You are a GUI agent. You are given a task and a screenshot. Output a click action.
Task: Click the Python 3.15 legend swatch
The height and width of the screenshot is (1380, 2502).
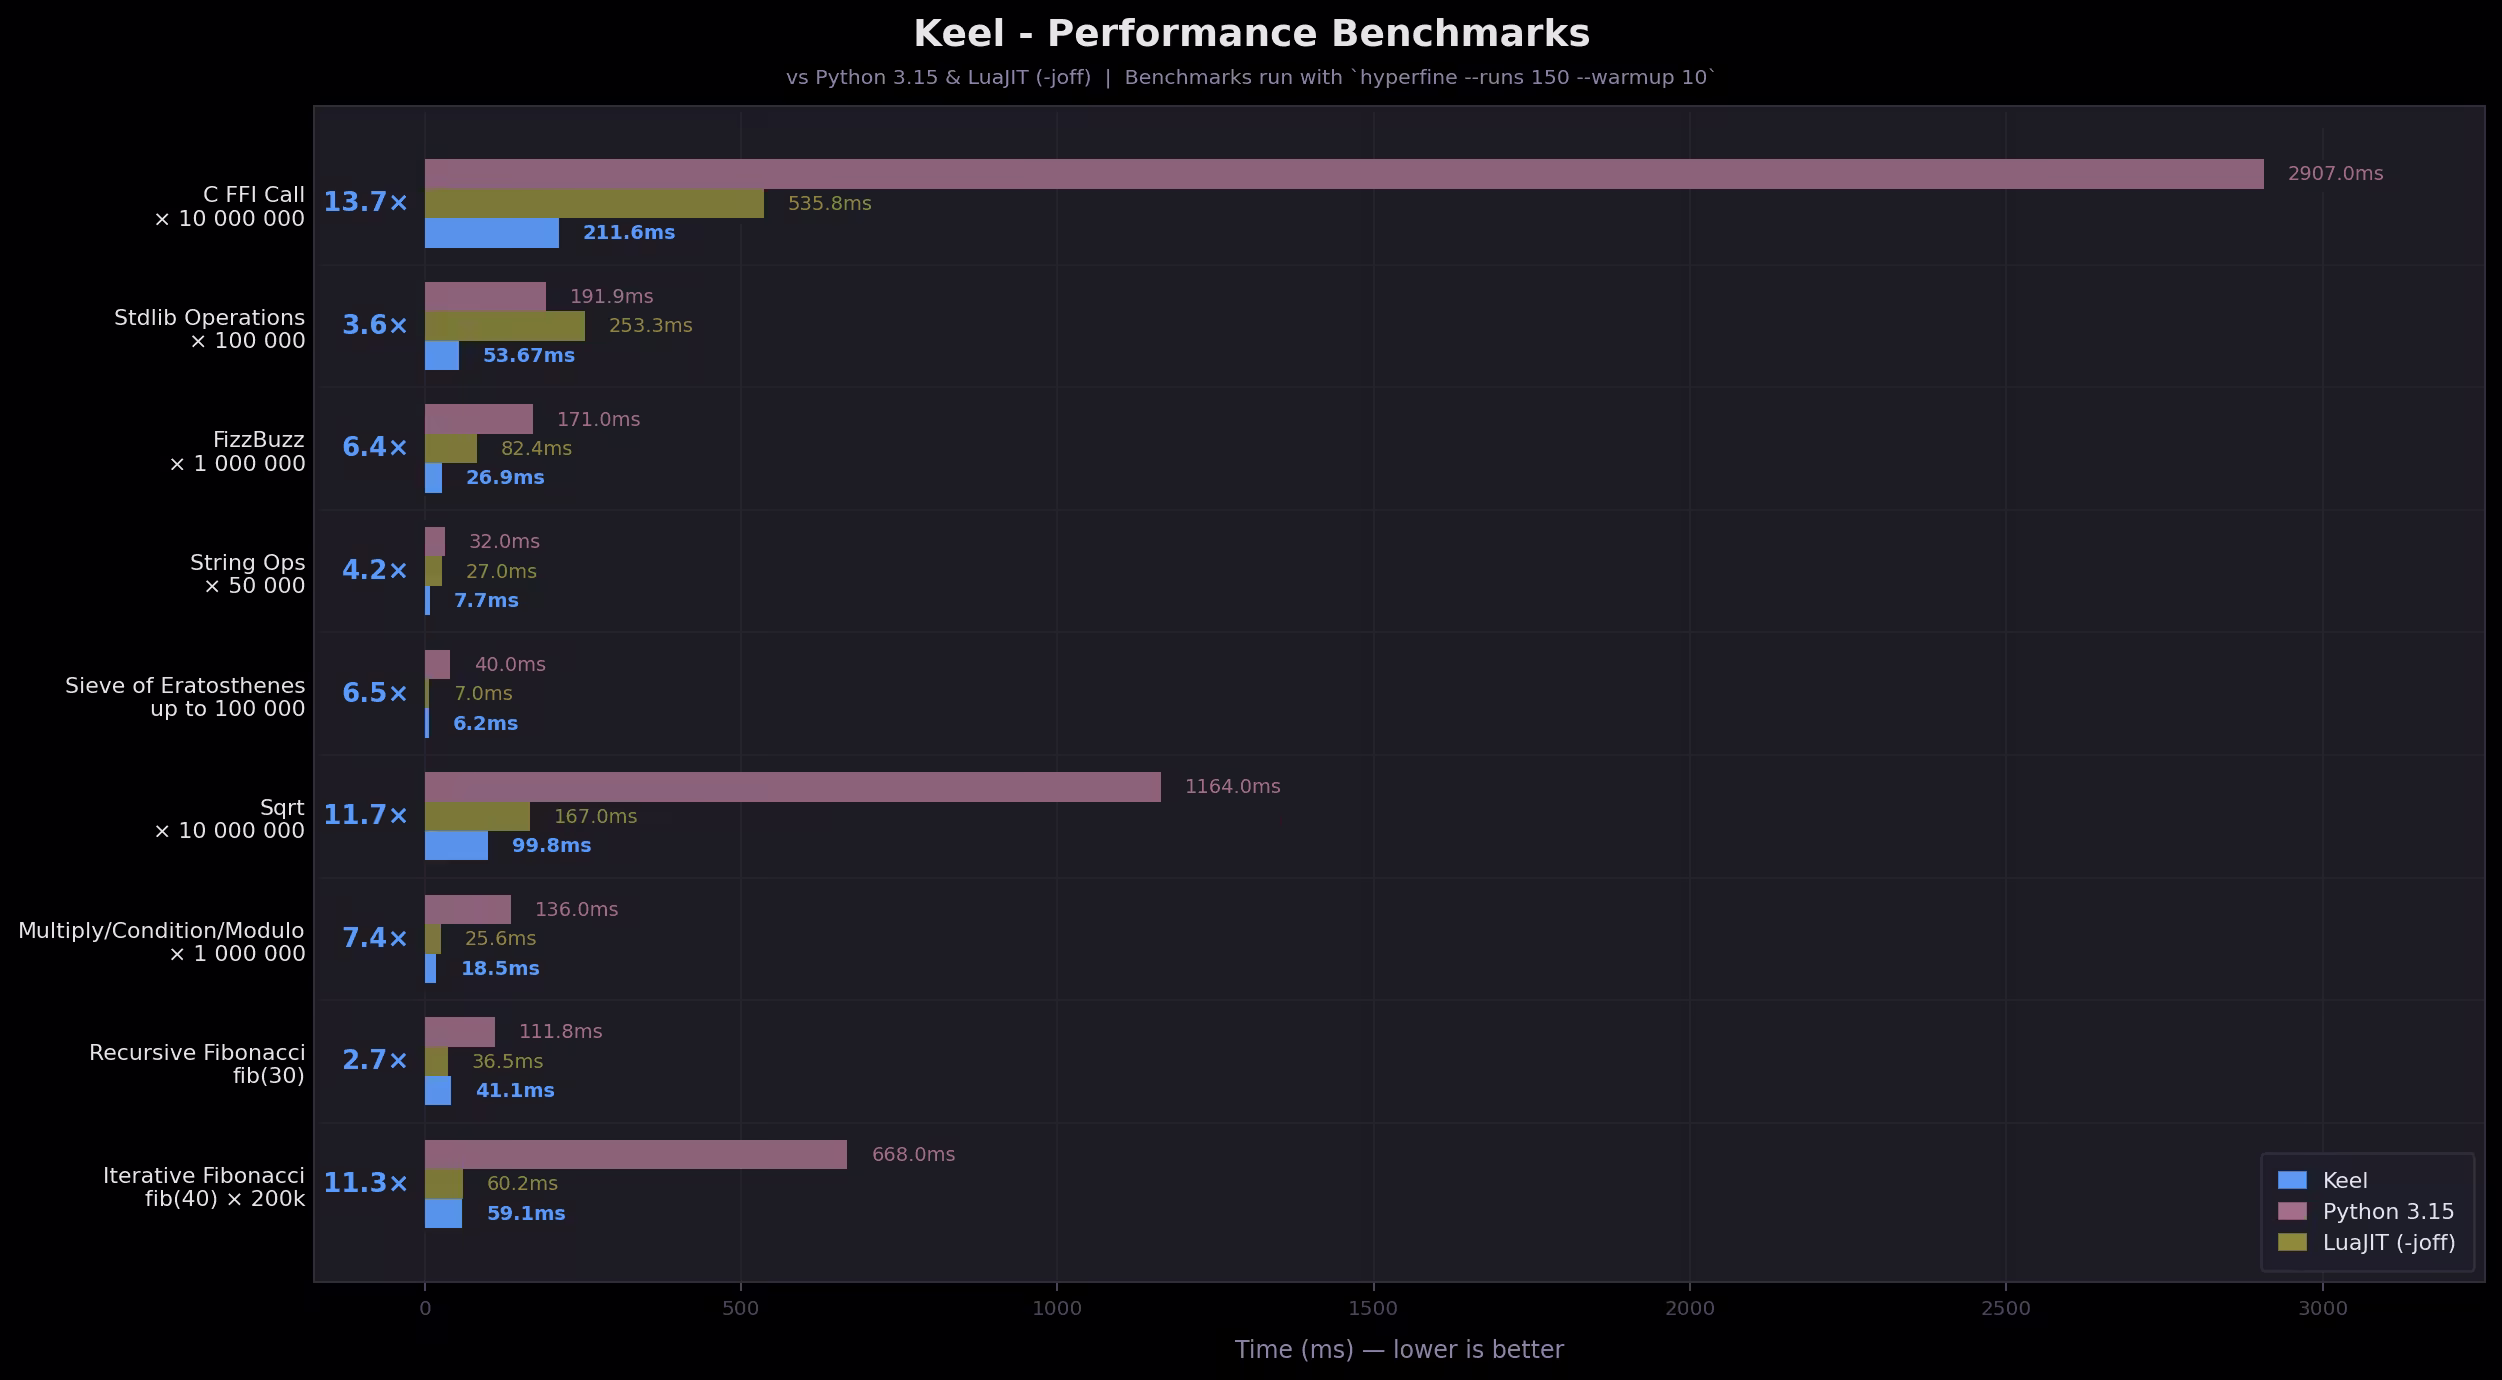[2292, 1211]
